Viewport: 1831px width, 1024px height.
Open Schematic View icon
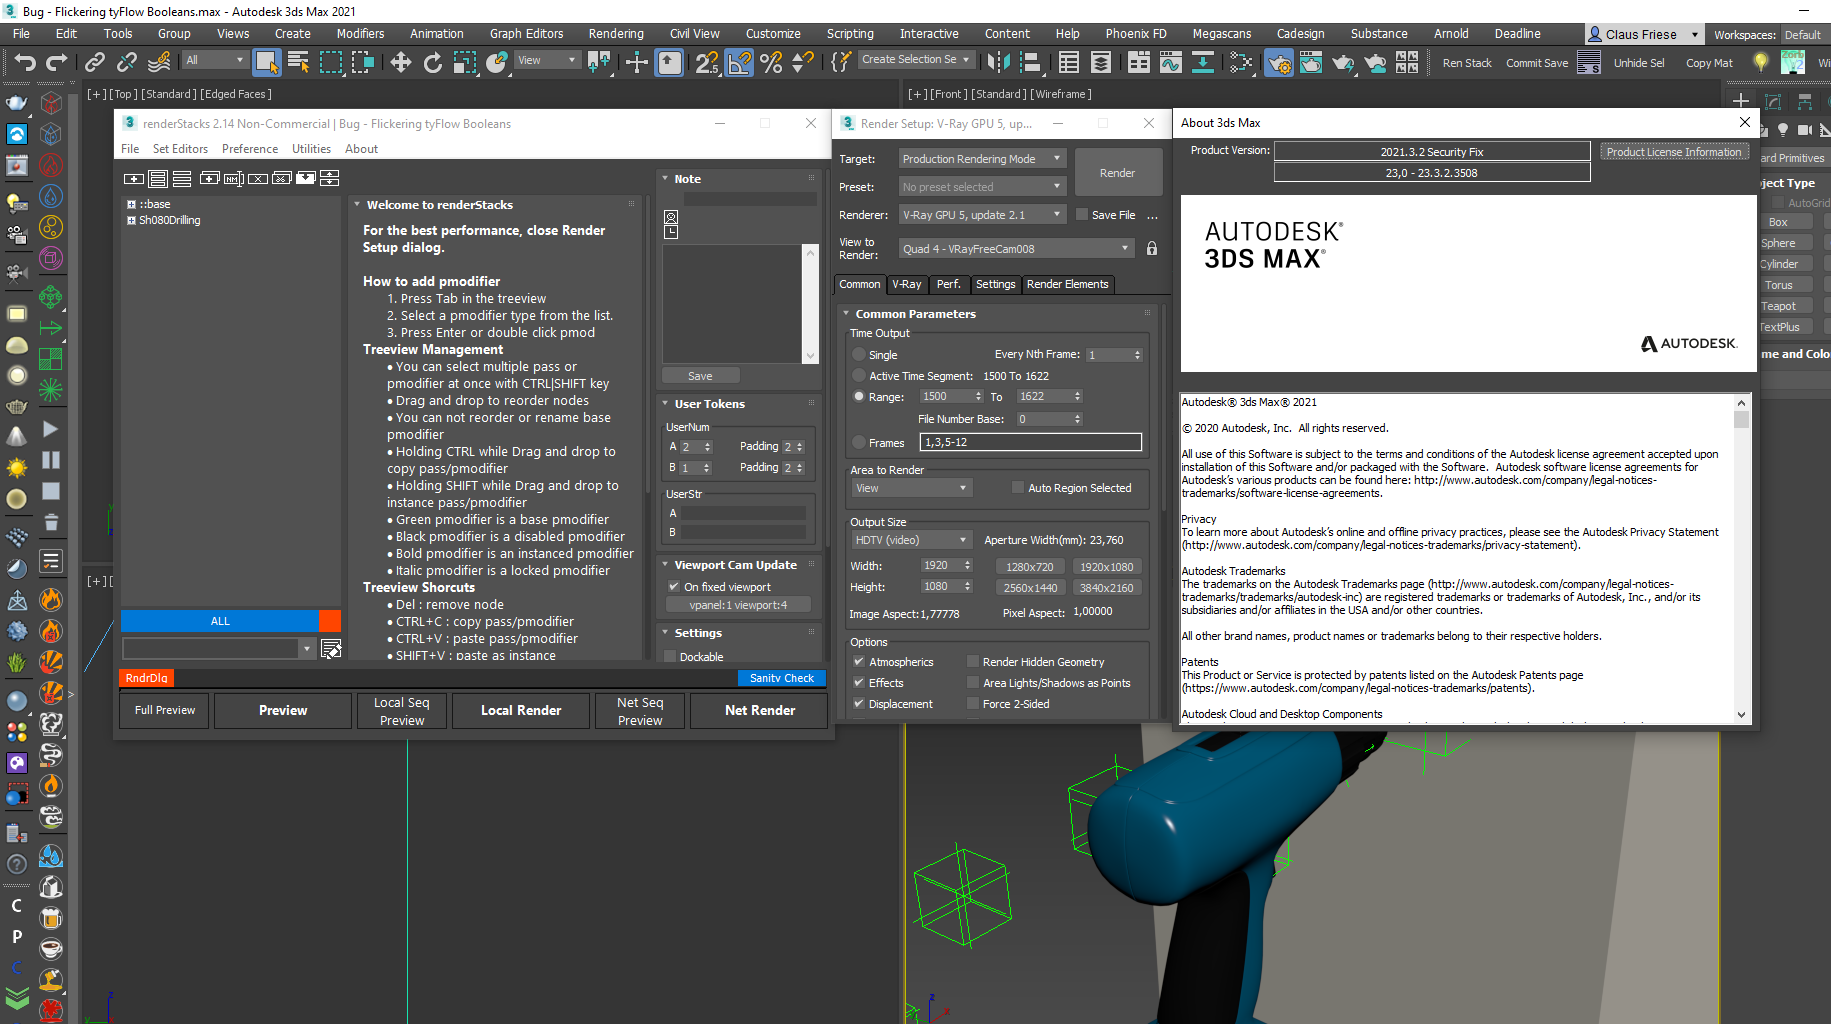pyautogui.click(x=1202, y=62)
